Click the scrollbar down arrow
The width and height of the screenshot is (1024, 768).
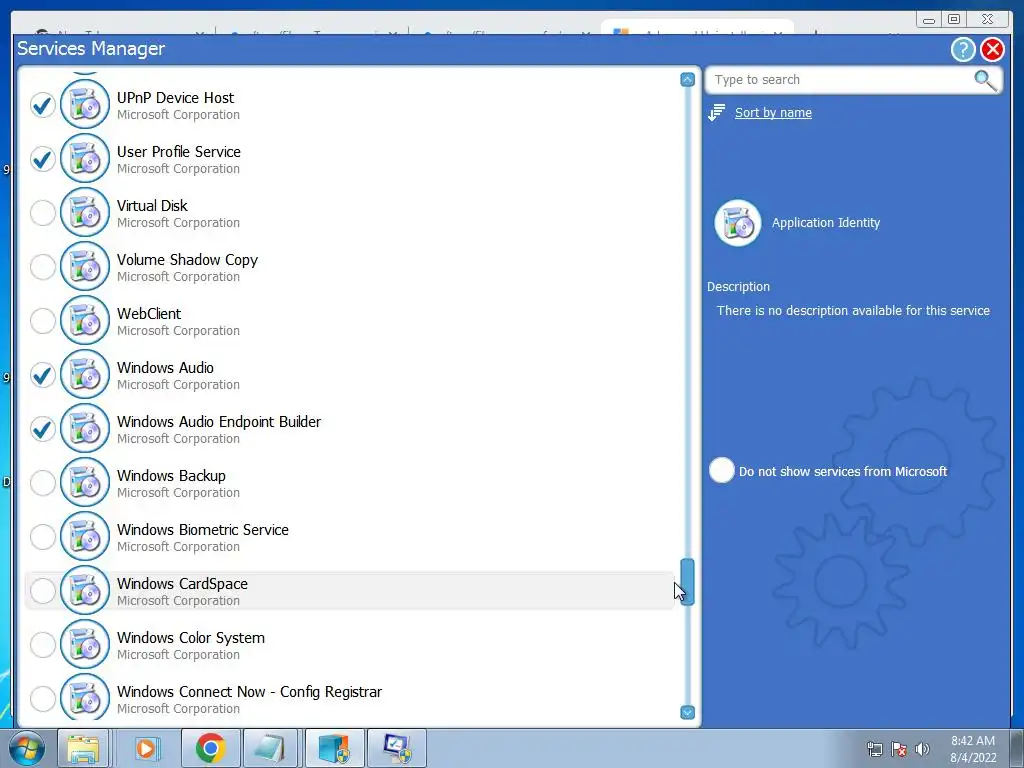click(687, 712)
